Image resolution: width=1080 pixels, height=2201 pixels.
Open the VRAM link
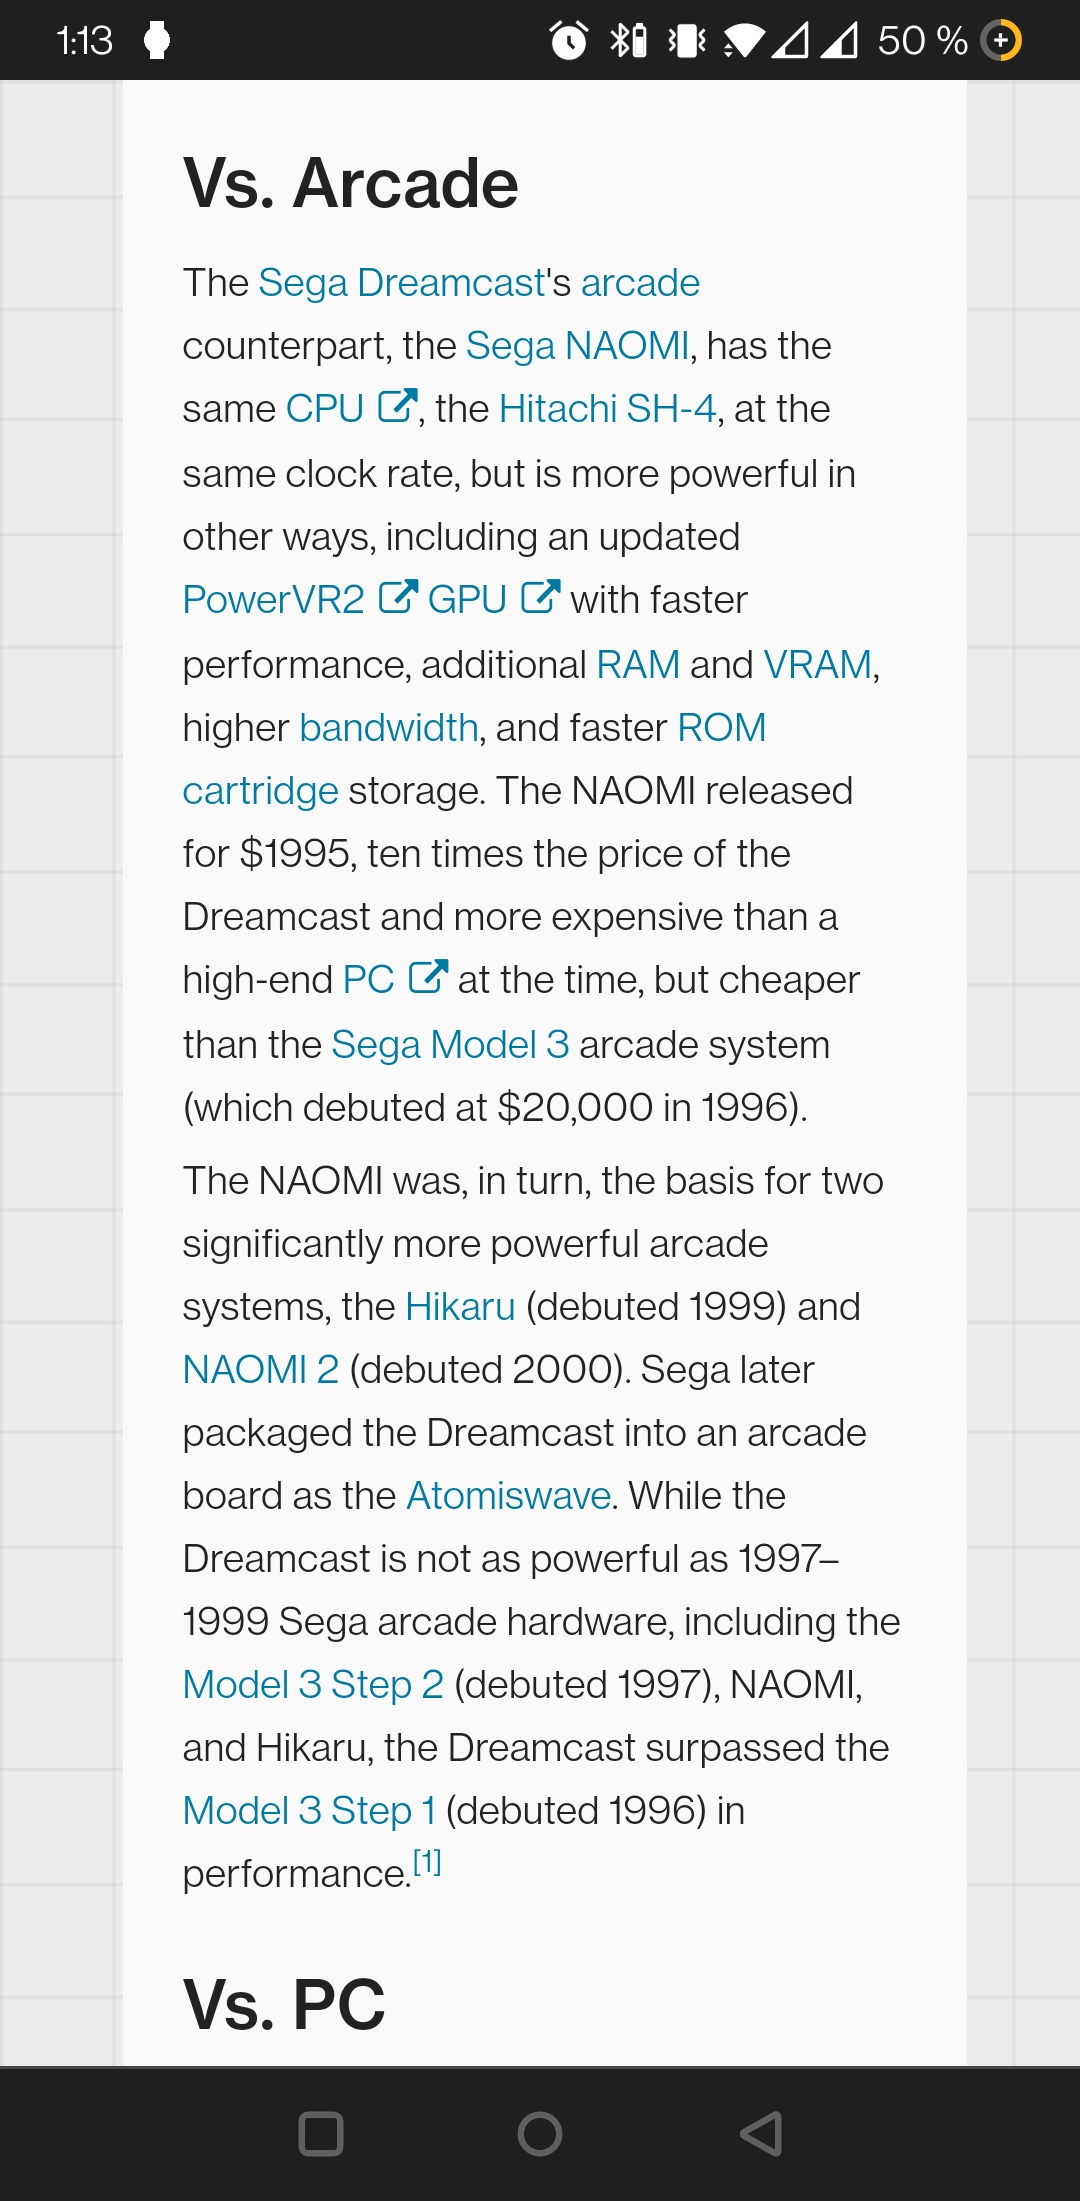coord(817,665)
